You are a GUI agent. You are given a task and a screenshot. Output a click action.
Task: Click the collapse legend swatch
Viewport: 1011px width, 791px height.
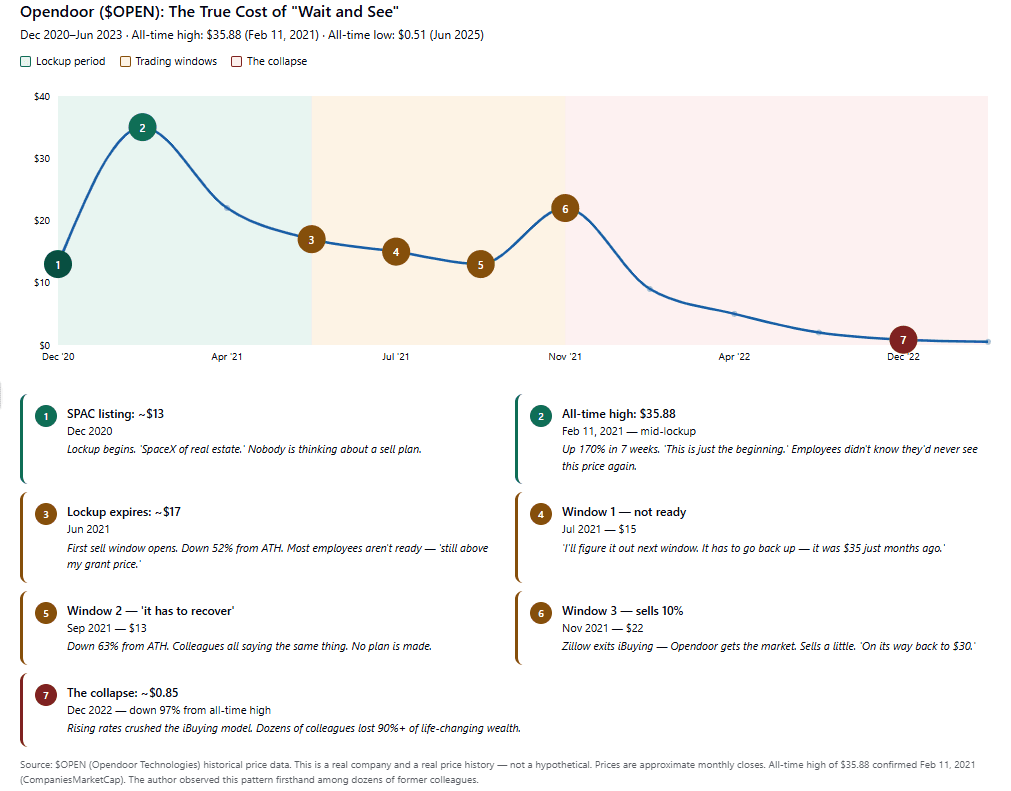[x=237, y=62]
